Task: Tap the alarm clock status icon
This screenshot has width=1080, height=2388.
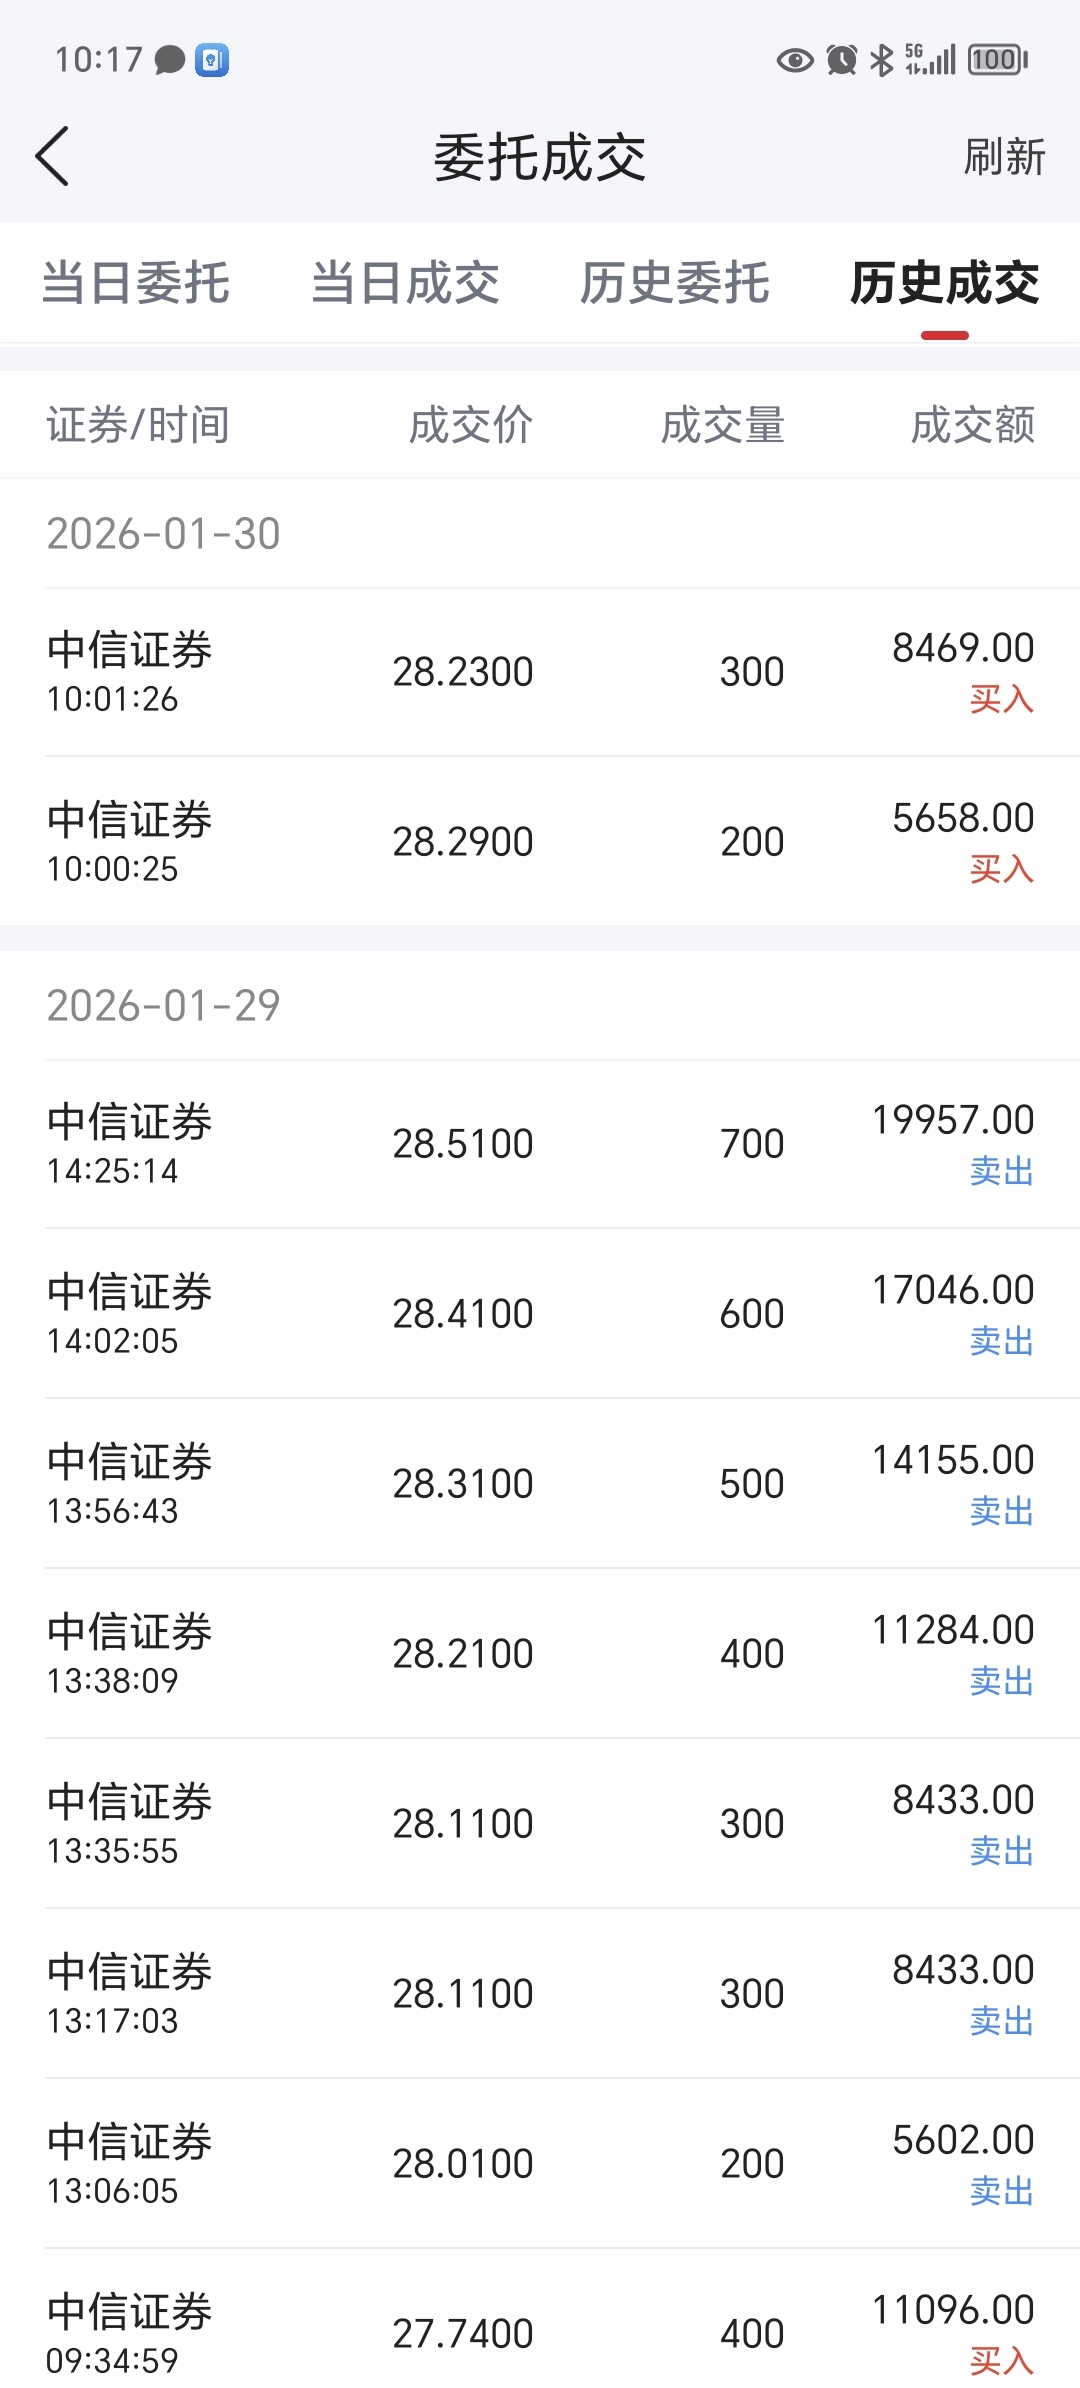Action: [x=842, y=60]
